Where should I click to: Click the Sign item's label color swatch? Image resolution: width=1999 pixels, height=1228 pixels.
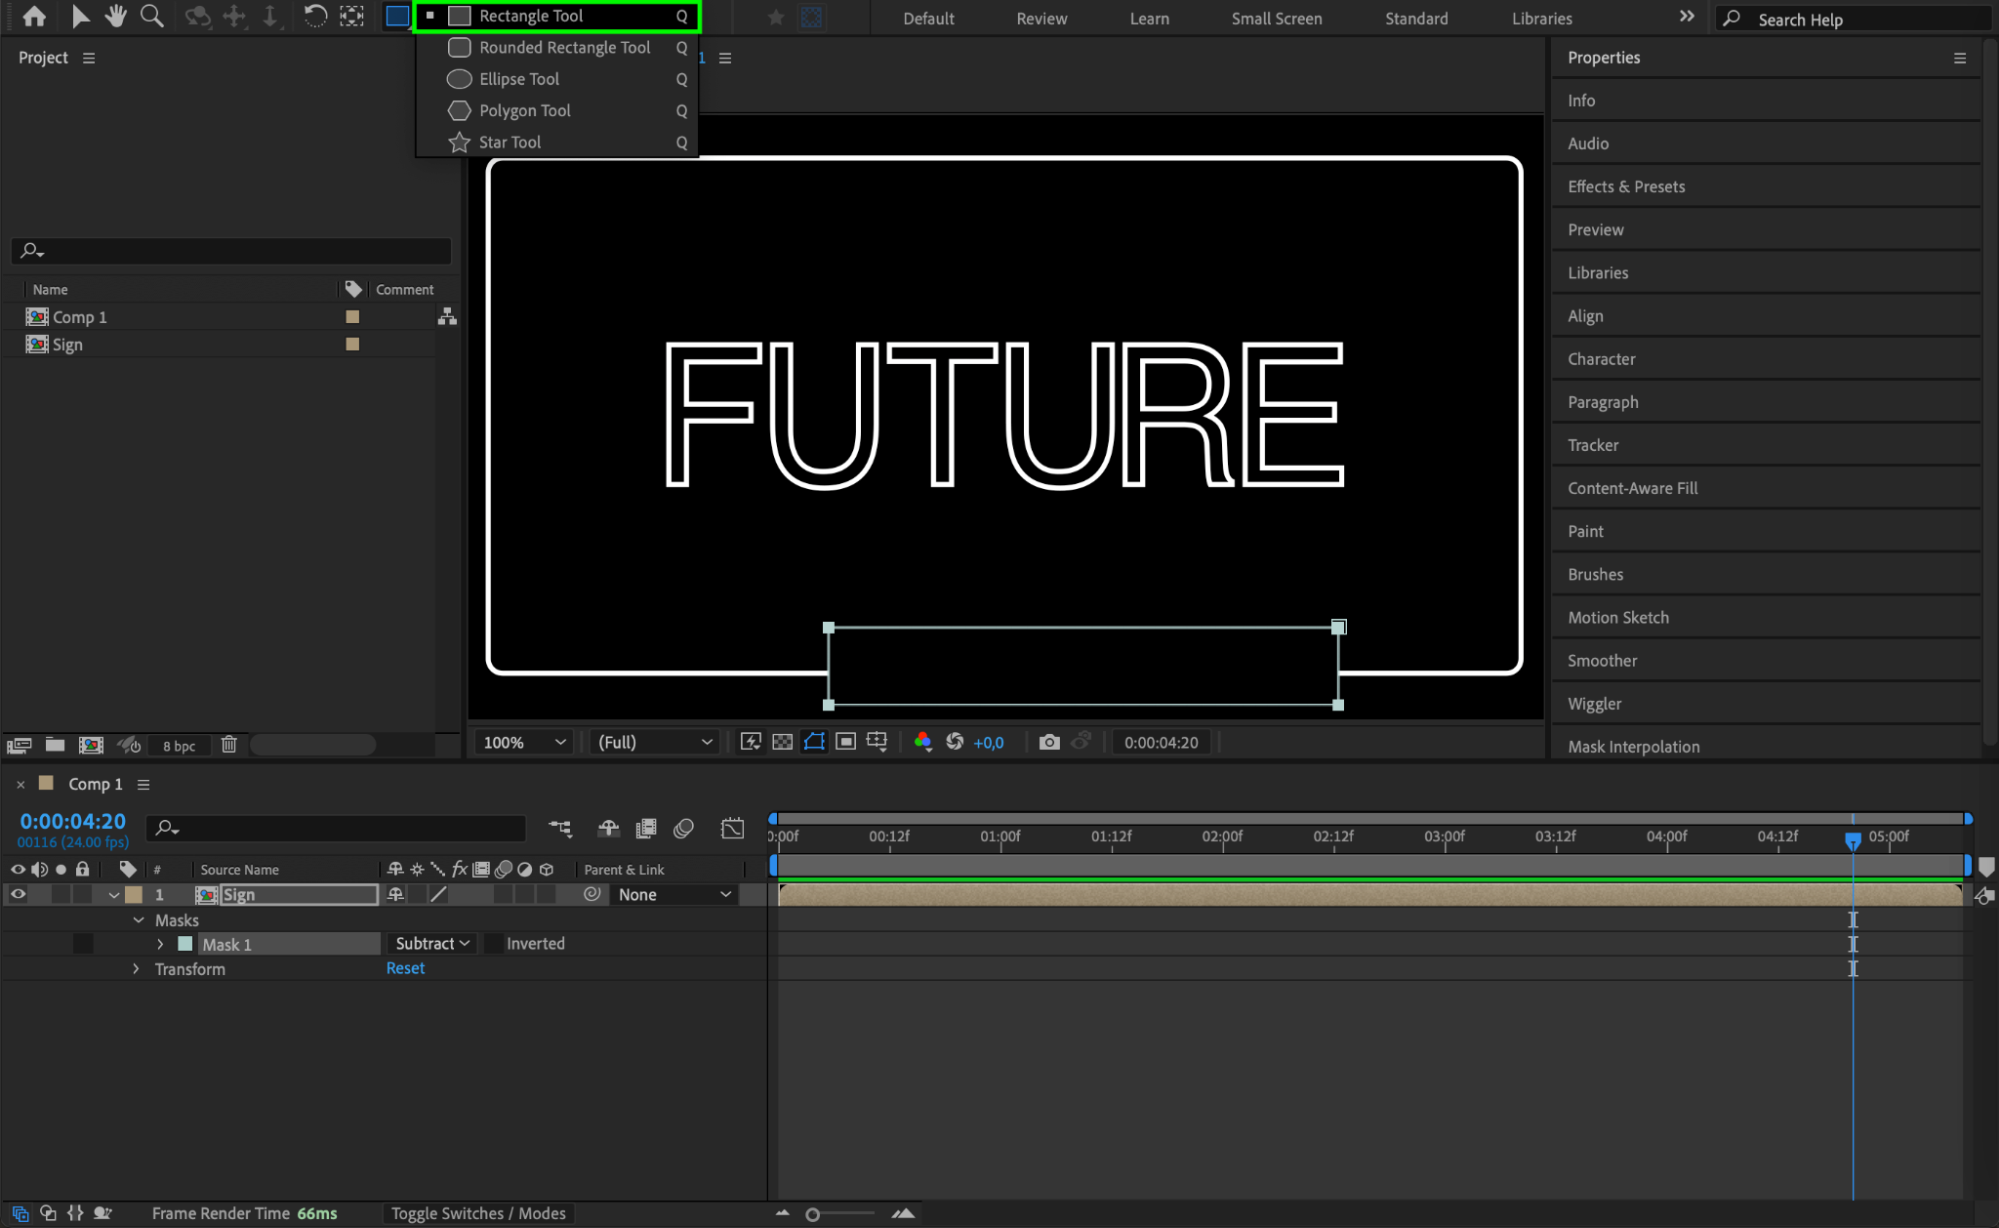click(352, 344)
